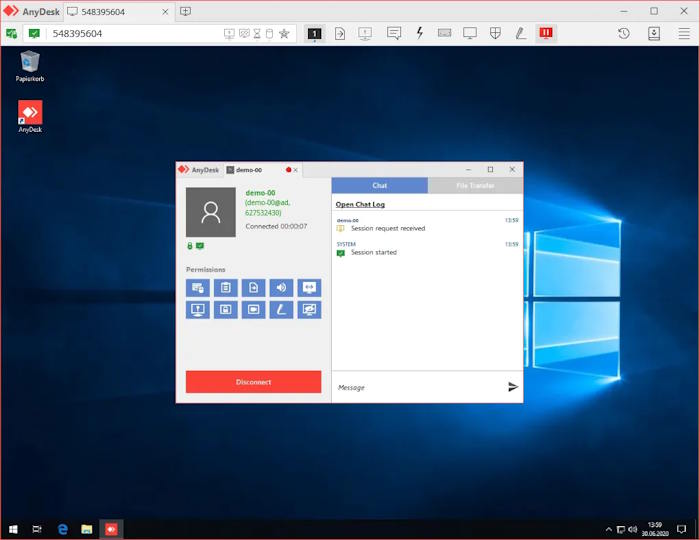Click the demo-00 user avatar image

(x=211, y=212)
